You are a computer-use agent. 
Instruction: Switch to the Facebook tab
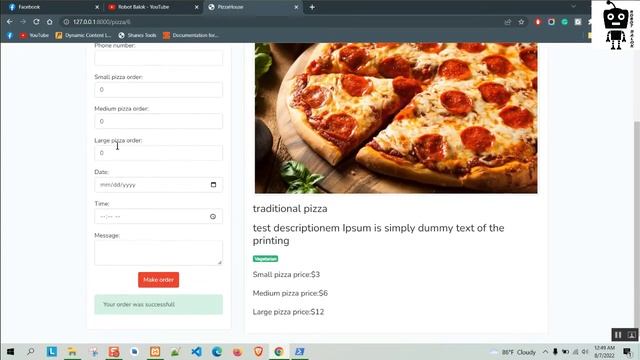click(54, 7)
